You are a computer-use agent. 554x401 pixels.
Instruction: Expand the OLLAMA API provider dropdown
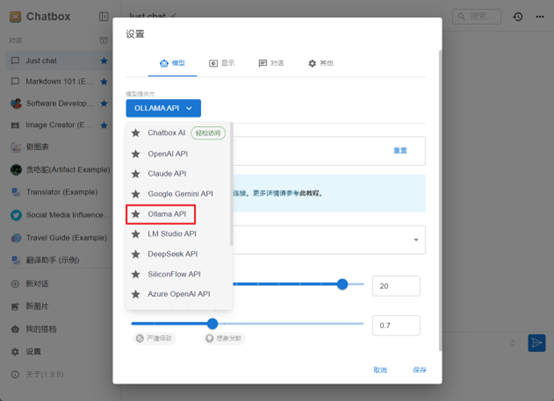[x=163, y=108]
